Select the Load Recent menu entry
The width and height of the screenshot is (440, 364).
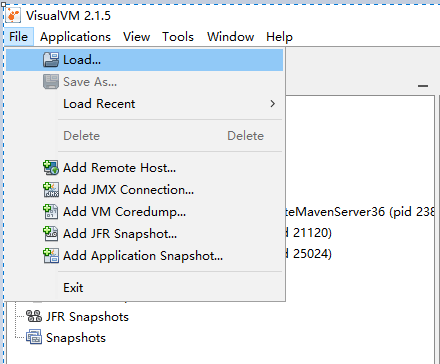click(144, 104)
